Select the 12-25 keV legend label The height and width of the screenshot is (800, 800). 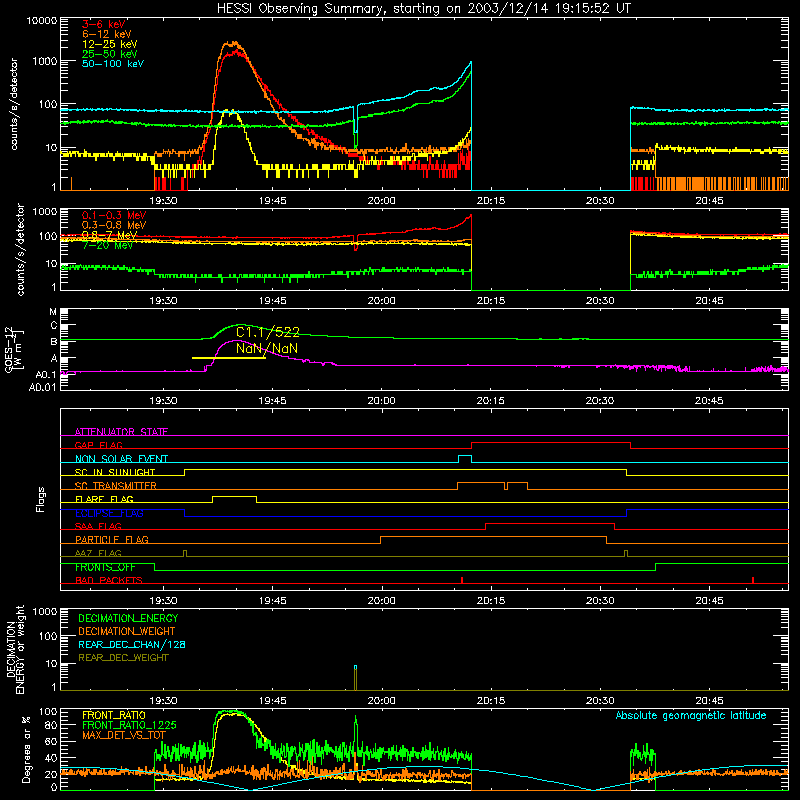[x=110, y=44]
